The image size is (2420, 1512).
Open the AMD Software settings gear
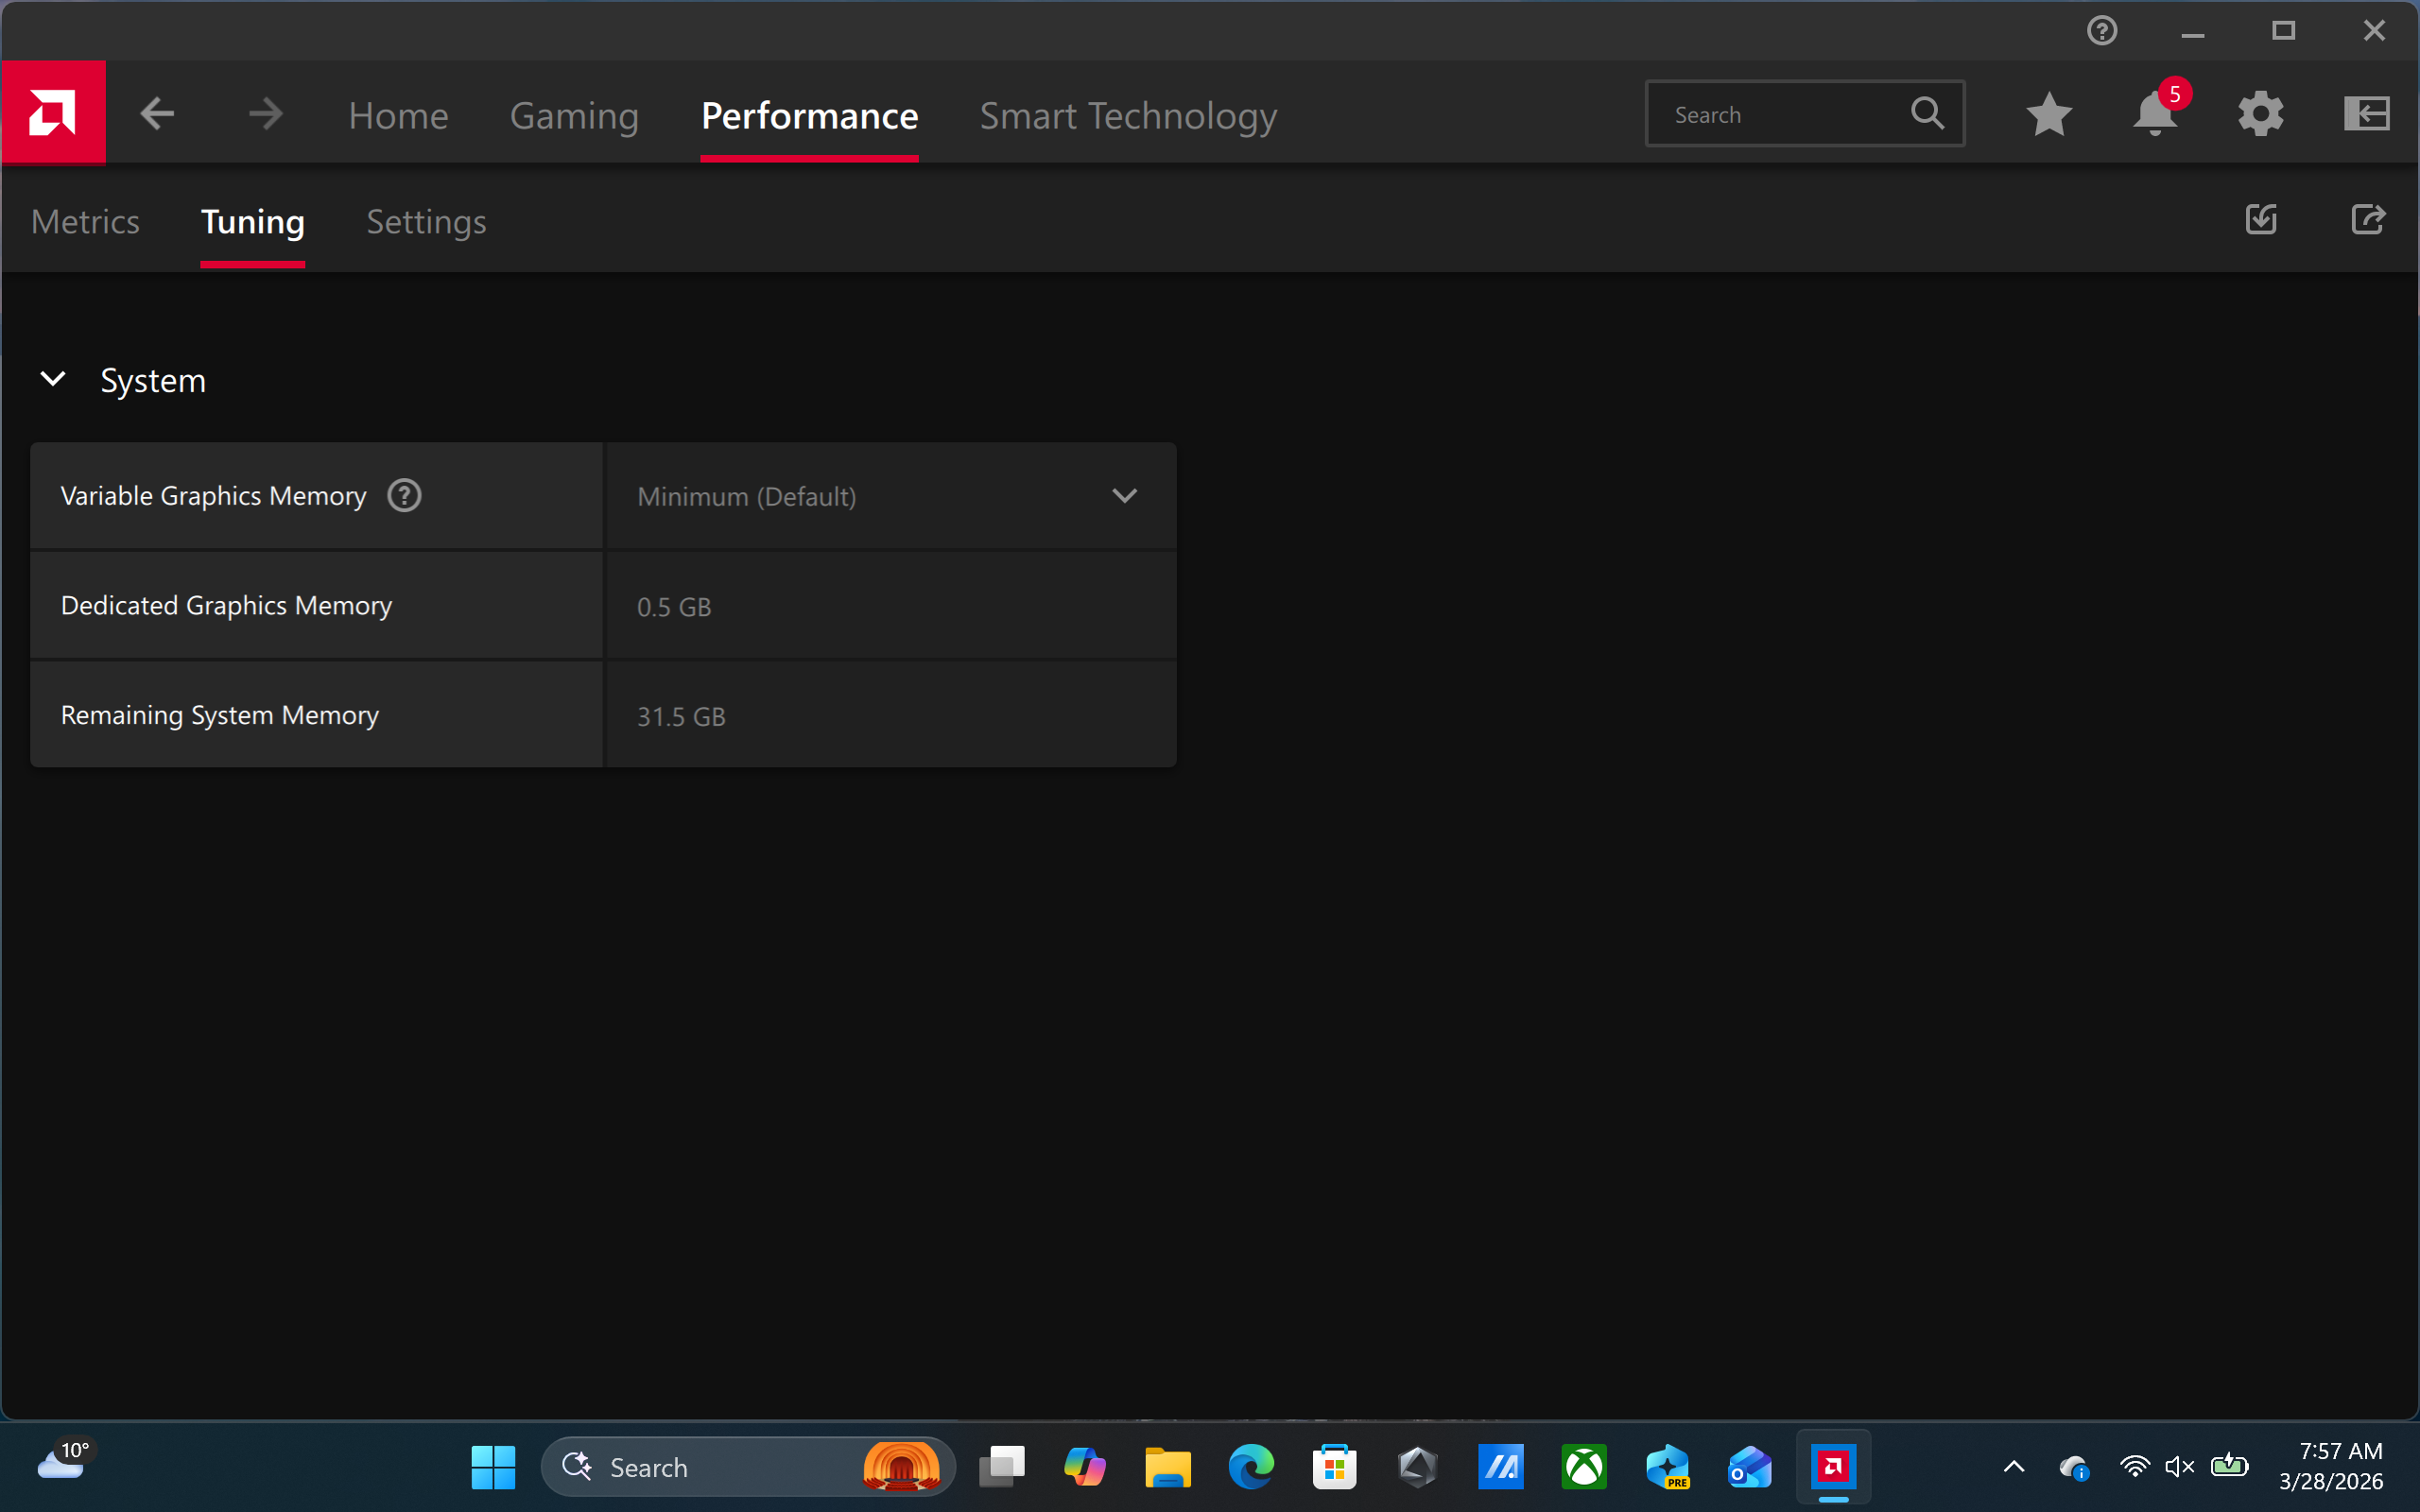2262,113
